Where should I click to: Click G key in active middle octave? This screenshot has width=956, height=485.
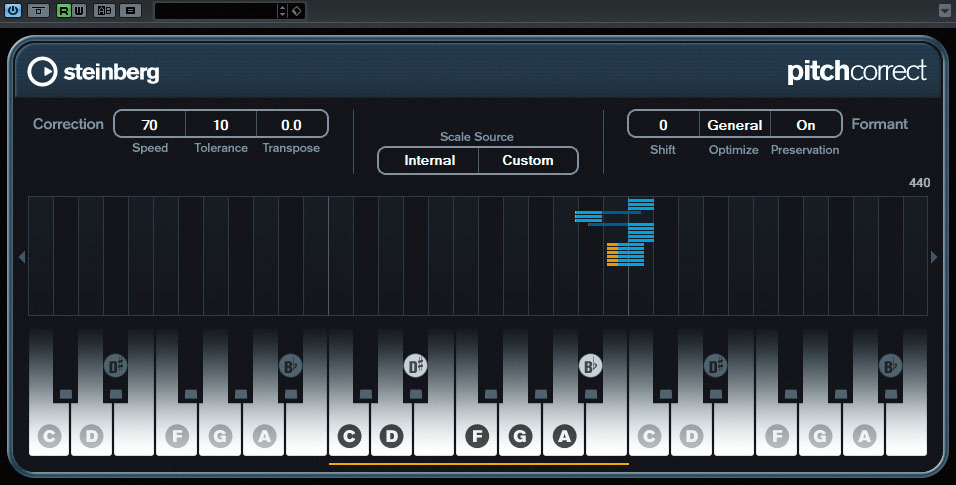[x=520, y=436]
